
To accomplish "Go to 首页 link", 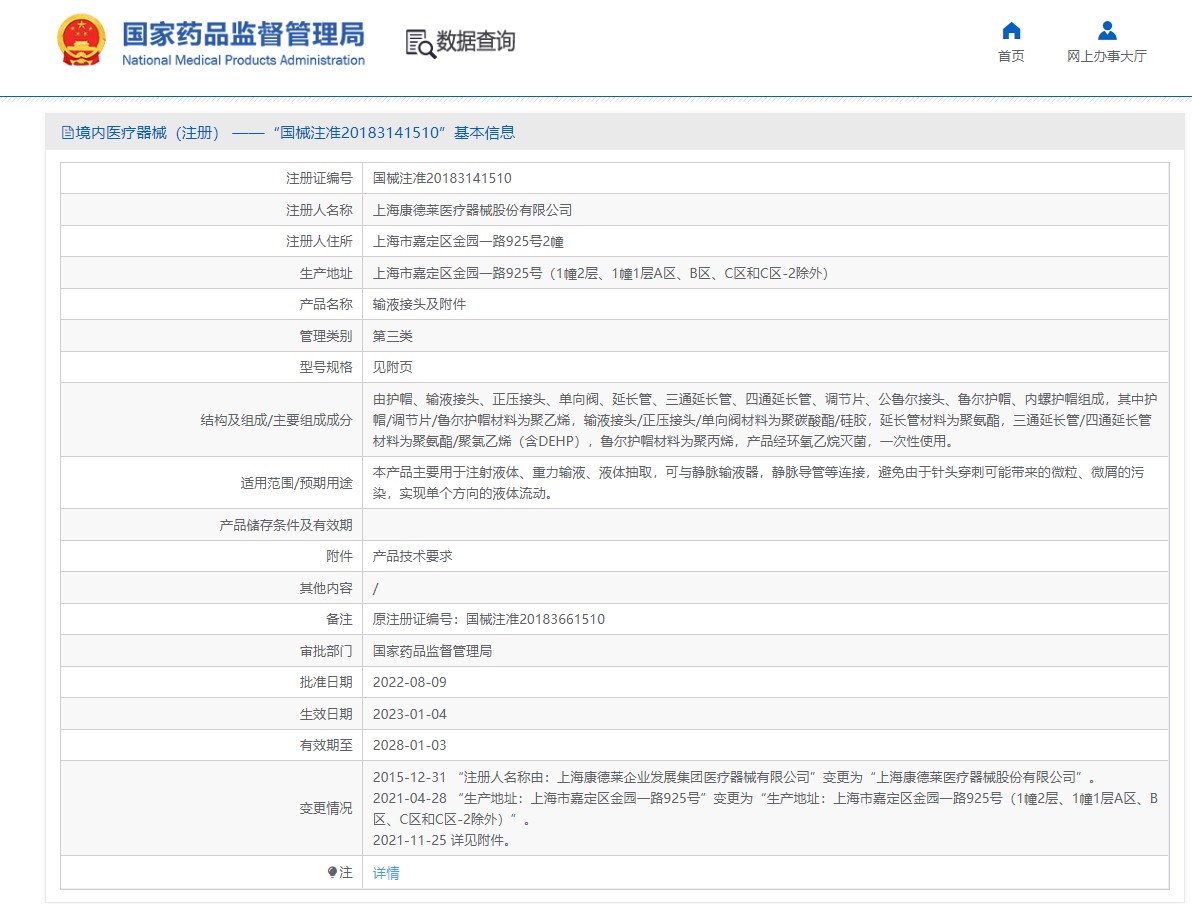I will tap(1011, 56).
